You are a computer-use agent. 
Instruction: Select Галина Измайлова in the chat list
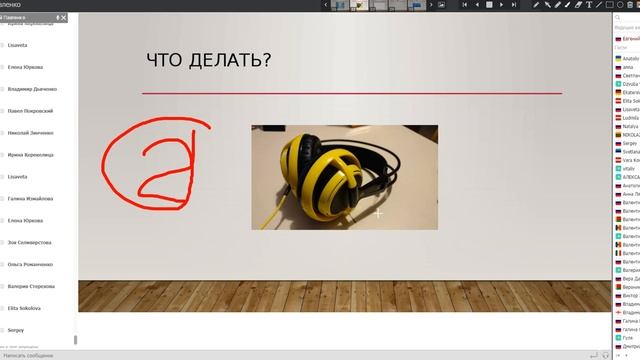coord(30,199)
